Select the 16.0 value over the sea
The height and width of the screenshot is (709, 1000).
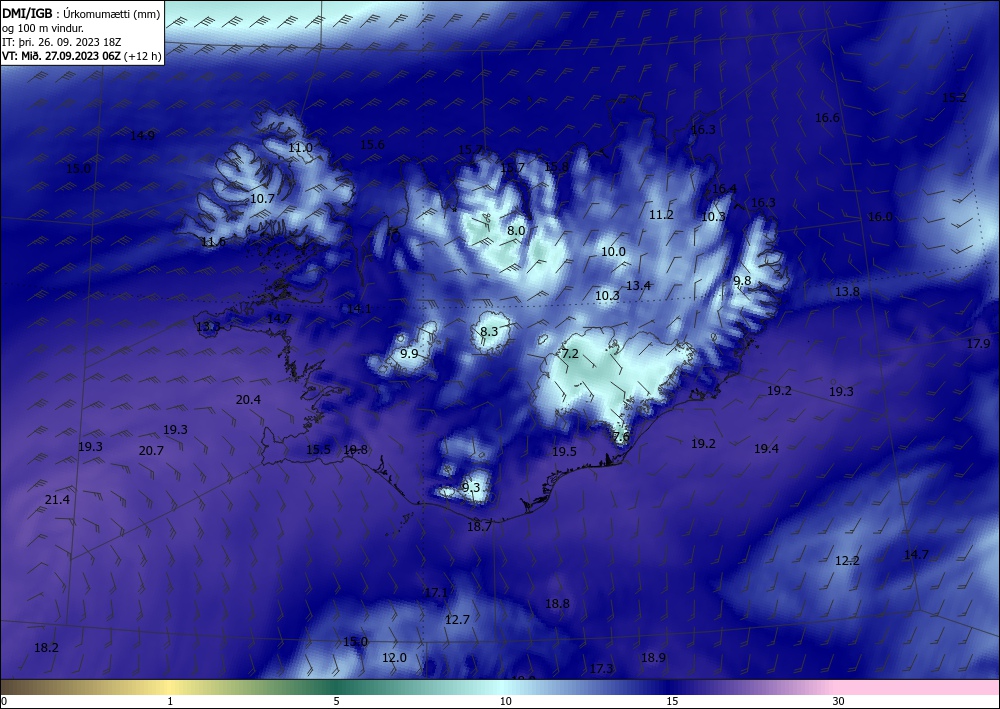(x=880, y=216)
